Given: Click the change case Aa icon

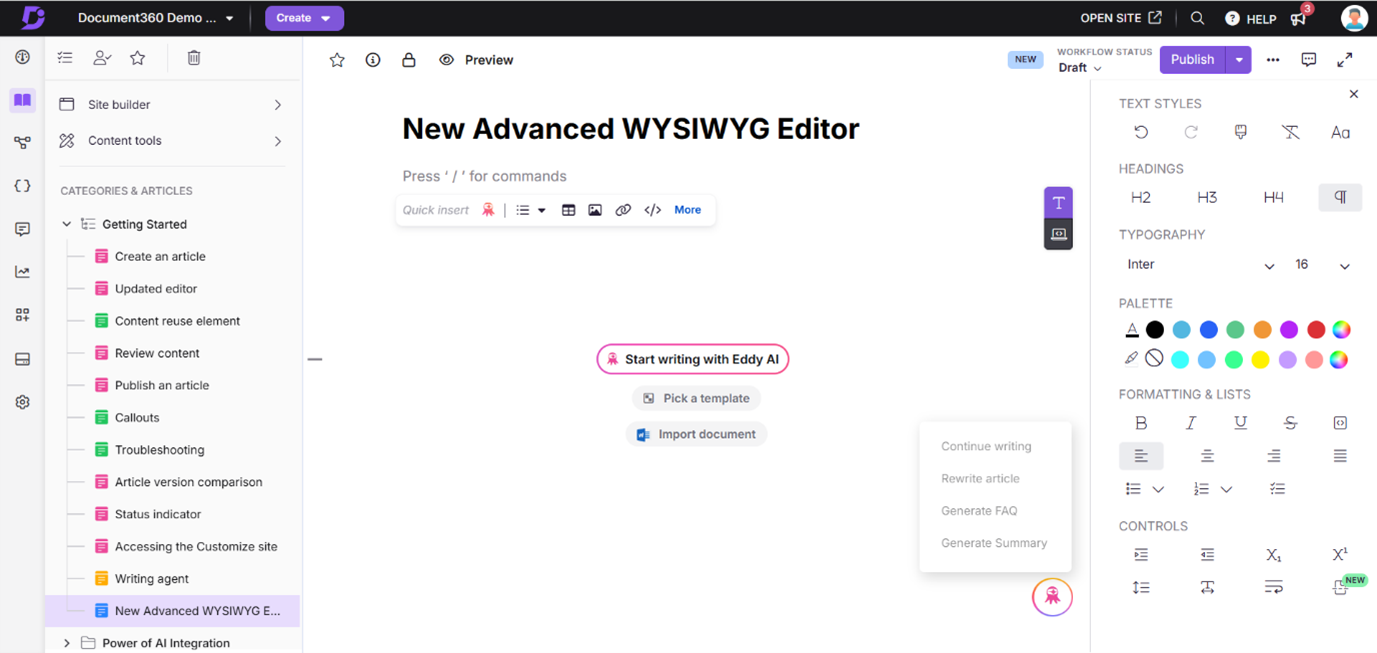Looking at the screenshot, I should point(1341,132).
